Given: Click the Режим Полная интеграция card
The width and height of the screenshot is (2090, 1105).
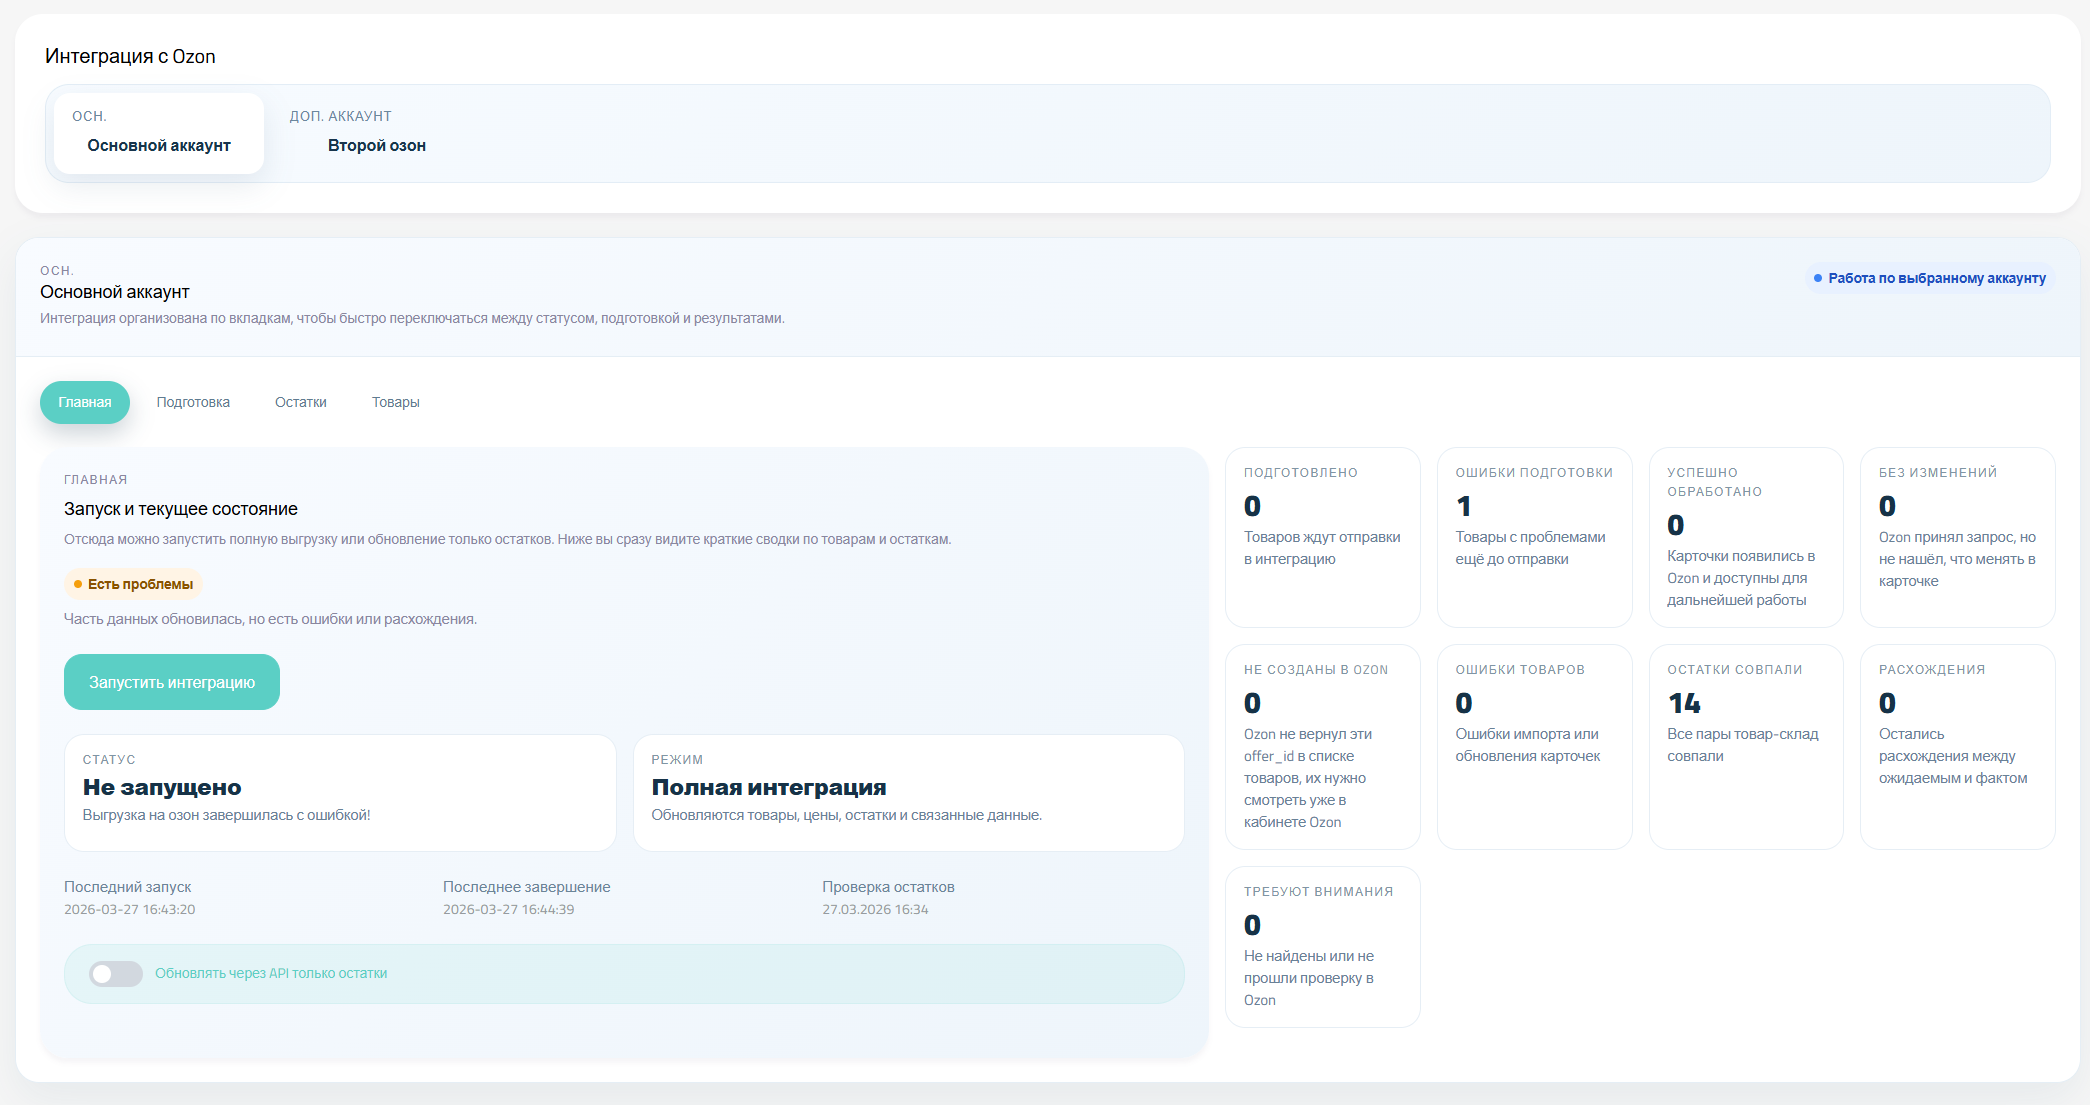Looking at the screenshot, I should [x=909, y=793].
